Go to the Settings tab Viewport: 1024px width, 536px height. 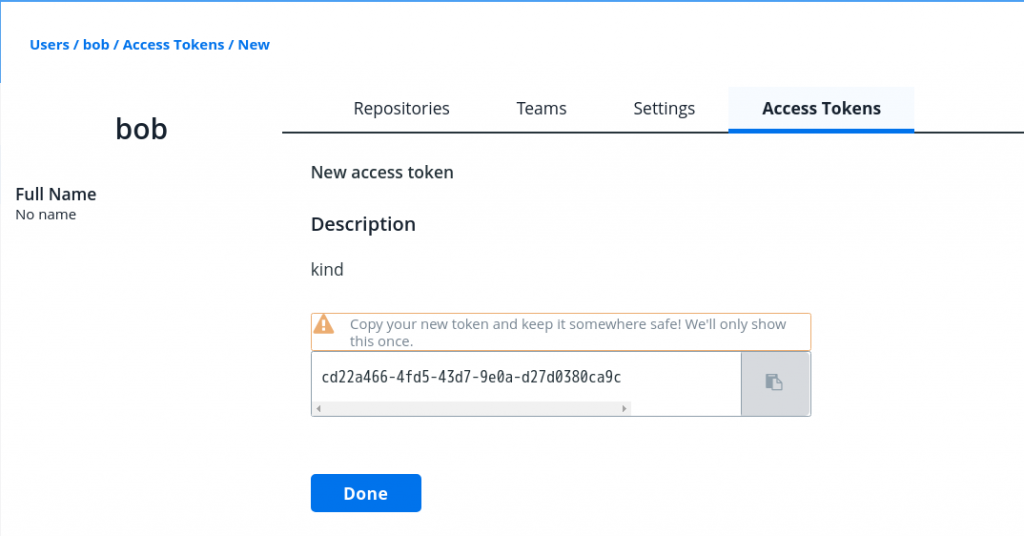point(664,108)
